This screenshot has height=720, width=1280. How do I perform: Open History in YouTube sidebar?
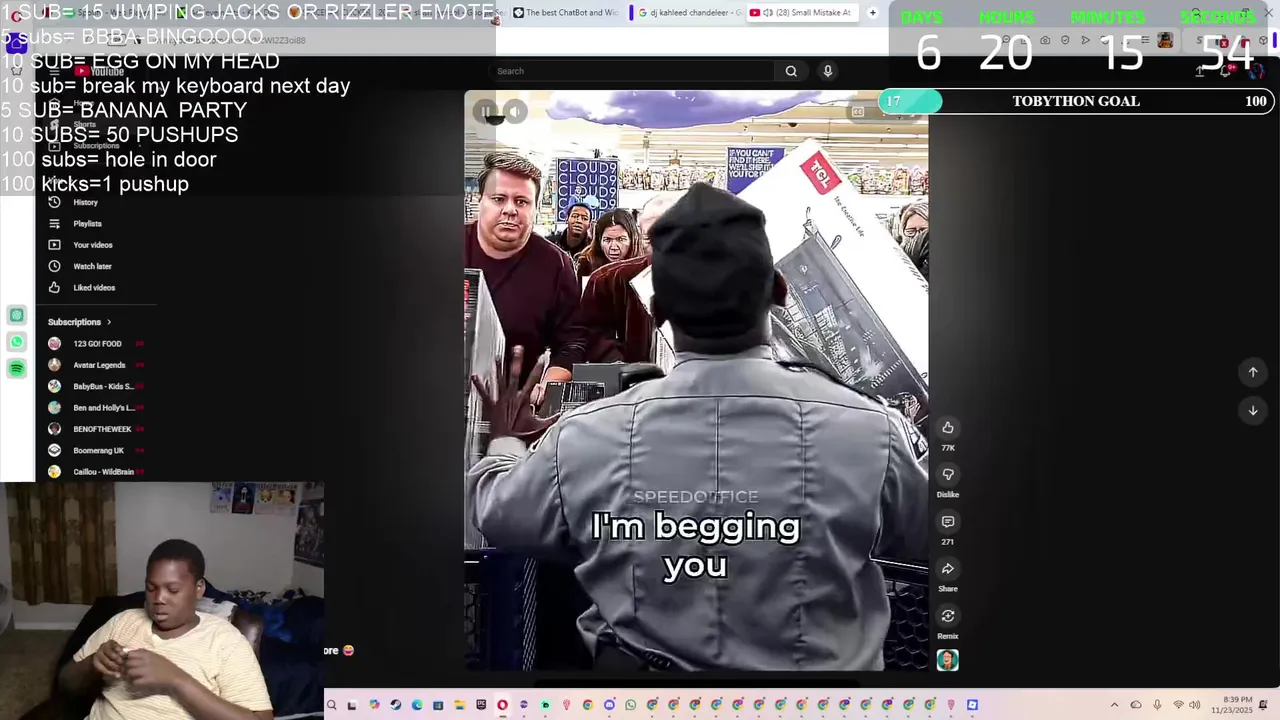click(85, 203)
